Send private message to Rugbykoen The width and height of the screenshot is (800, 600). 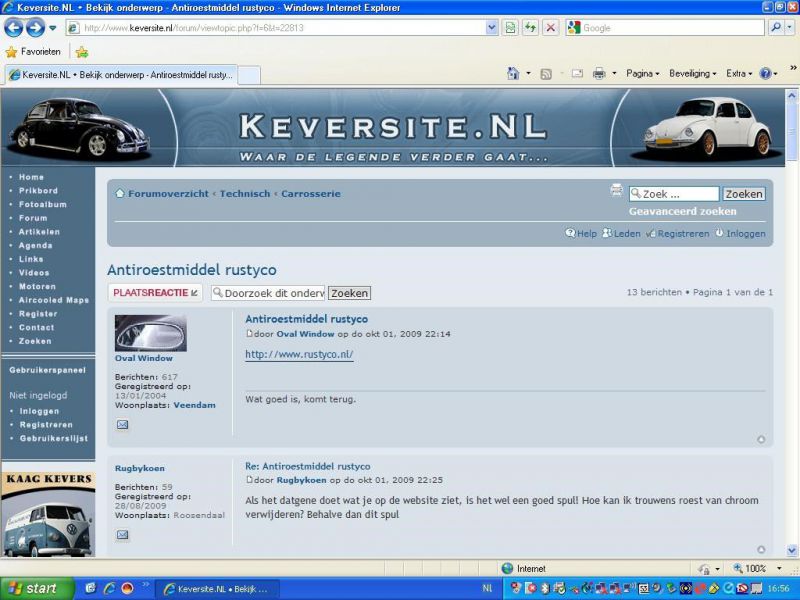pyautogui.click(x=122, y=535)
